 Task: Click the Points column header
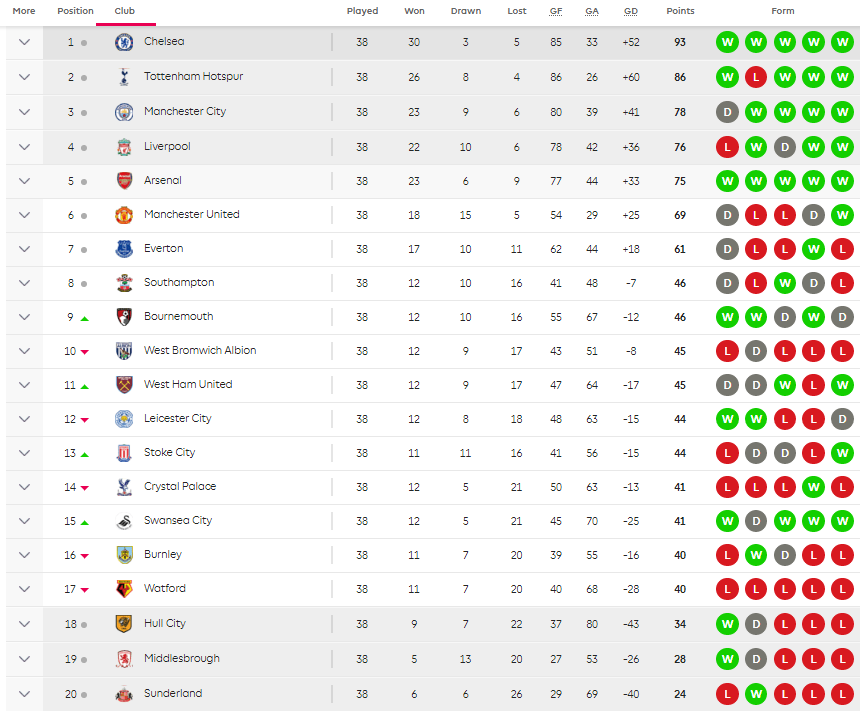[680, 11]
